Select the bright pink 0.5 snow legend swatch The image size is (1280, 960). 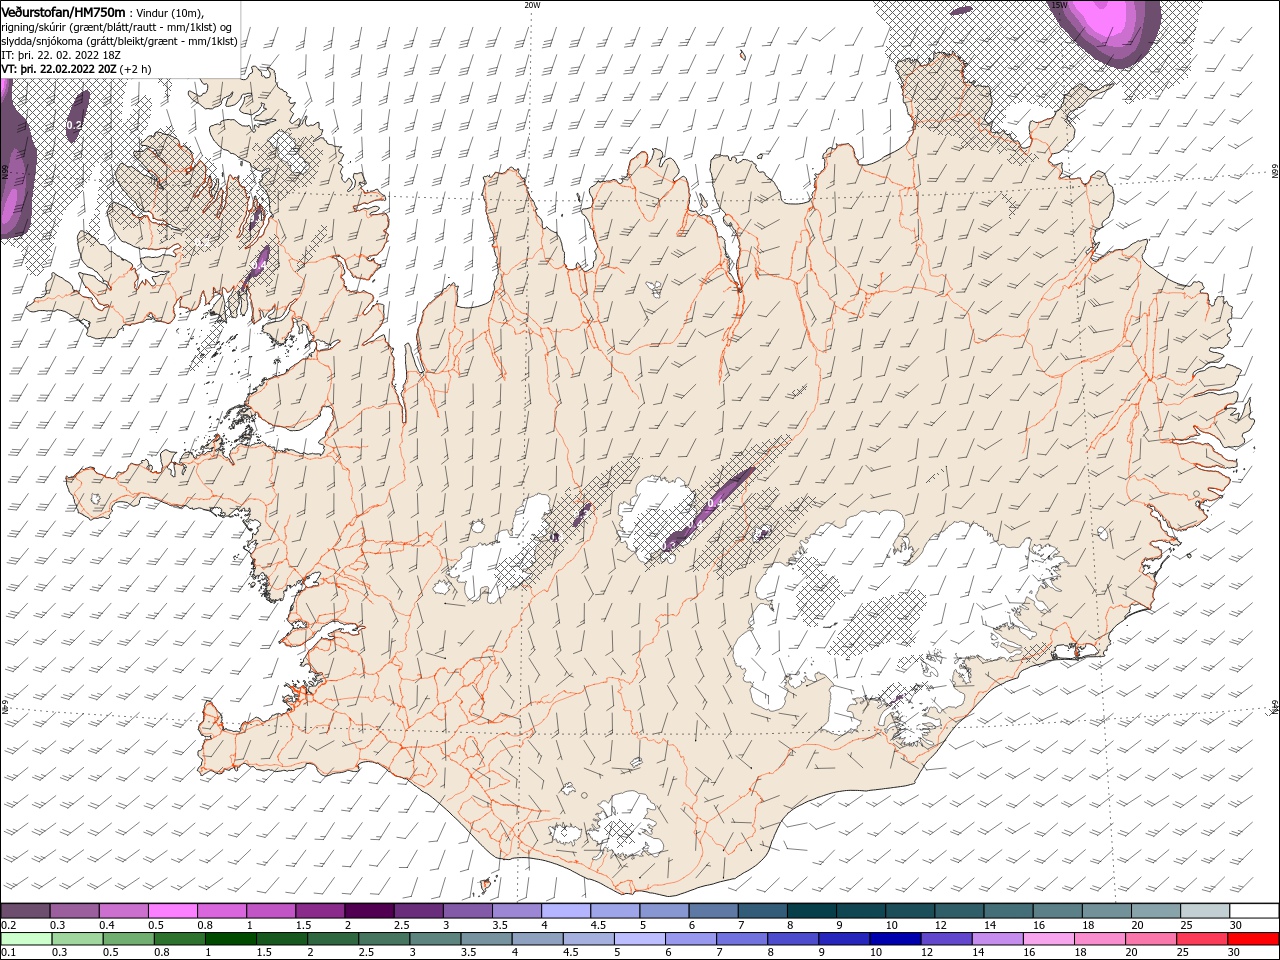pos(172,911)
